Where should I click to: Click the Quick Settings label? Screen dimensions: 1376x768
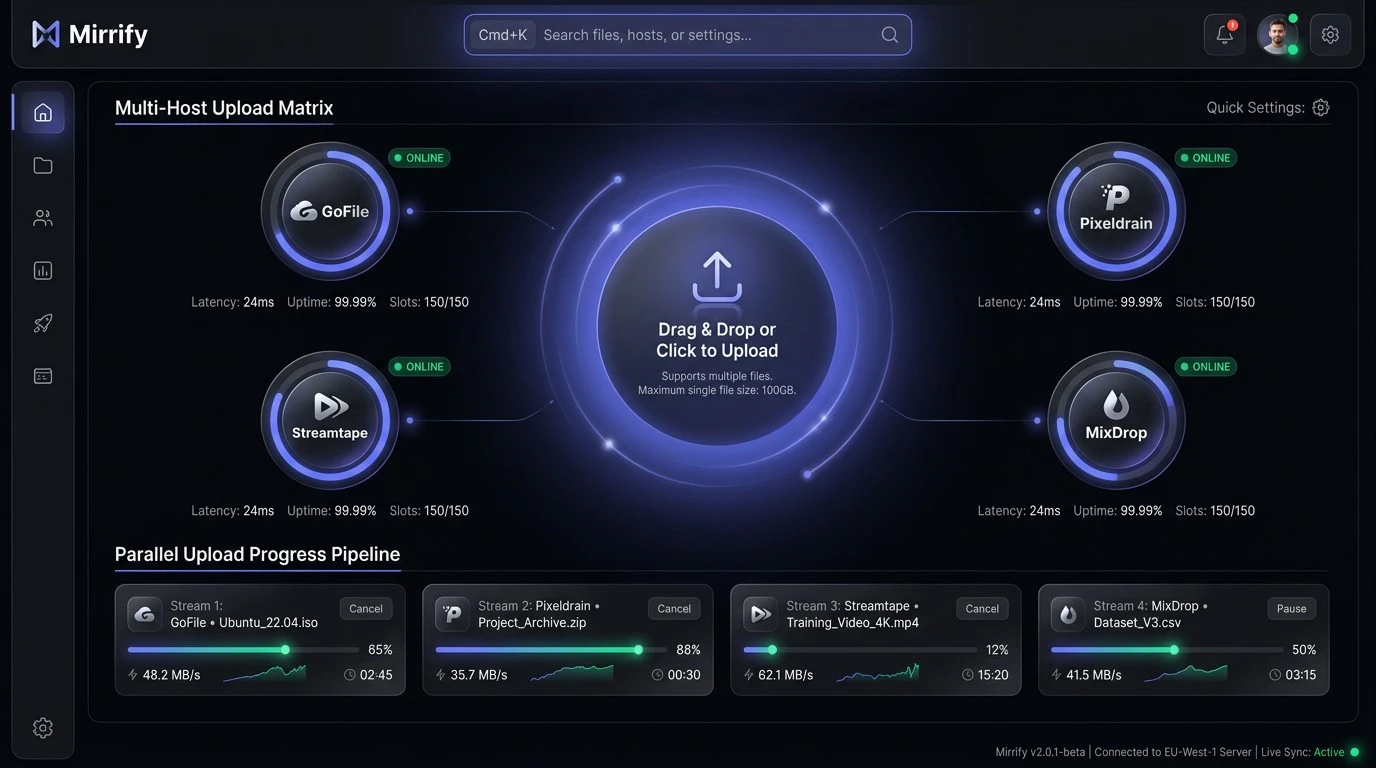1255,108
